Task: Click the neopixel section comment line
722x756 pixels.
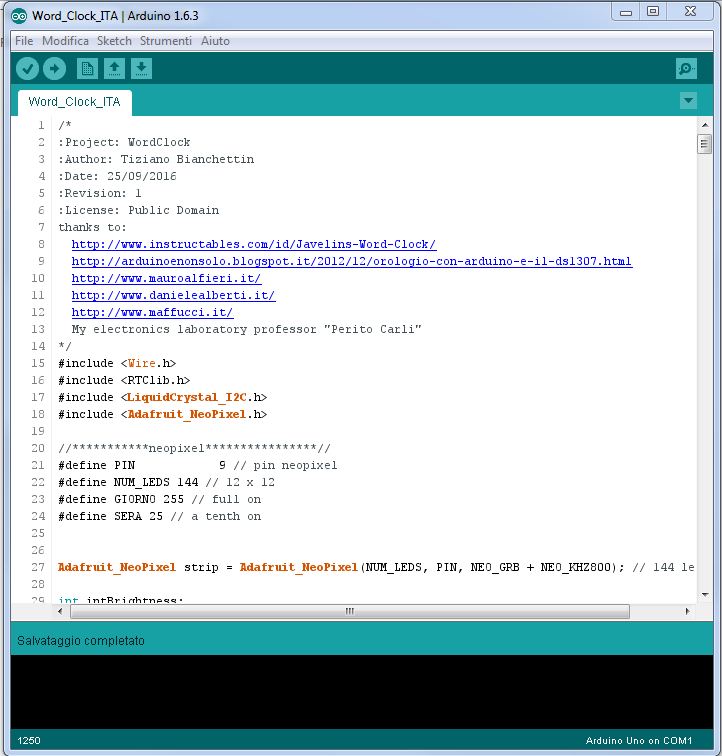Action: tap(195, 448)
